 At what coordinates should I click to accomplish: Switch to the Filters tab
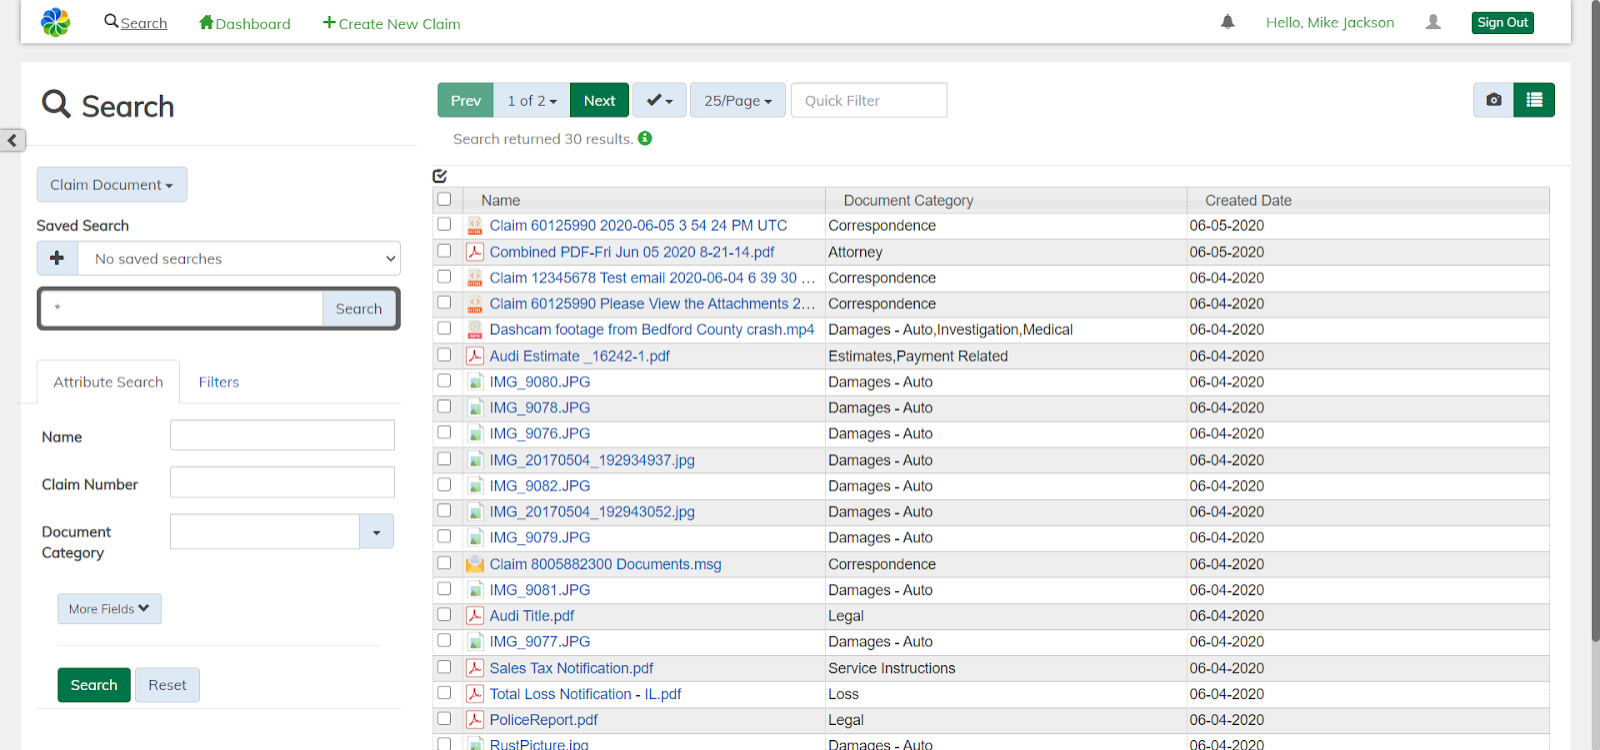click(x=218, y=382)
